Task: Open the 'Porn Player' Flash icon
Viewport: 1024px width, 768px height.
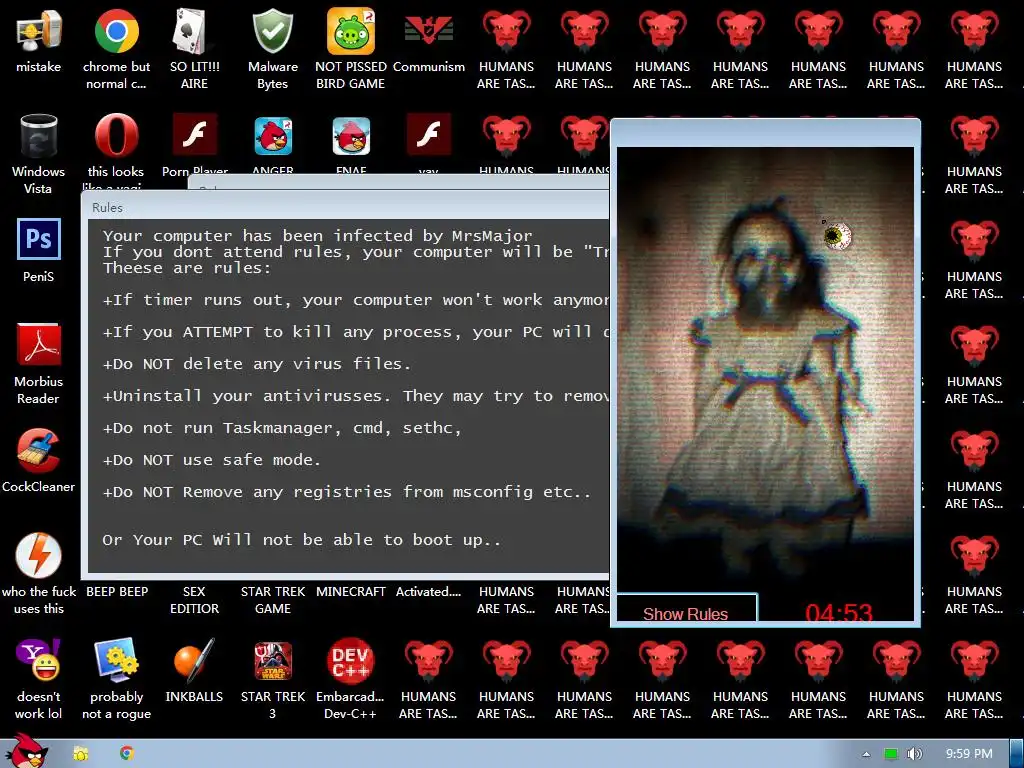Action: click(194, 135)
